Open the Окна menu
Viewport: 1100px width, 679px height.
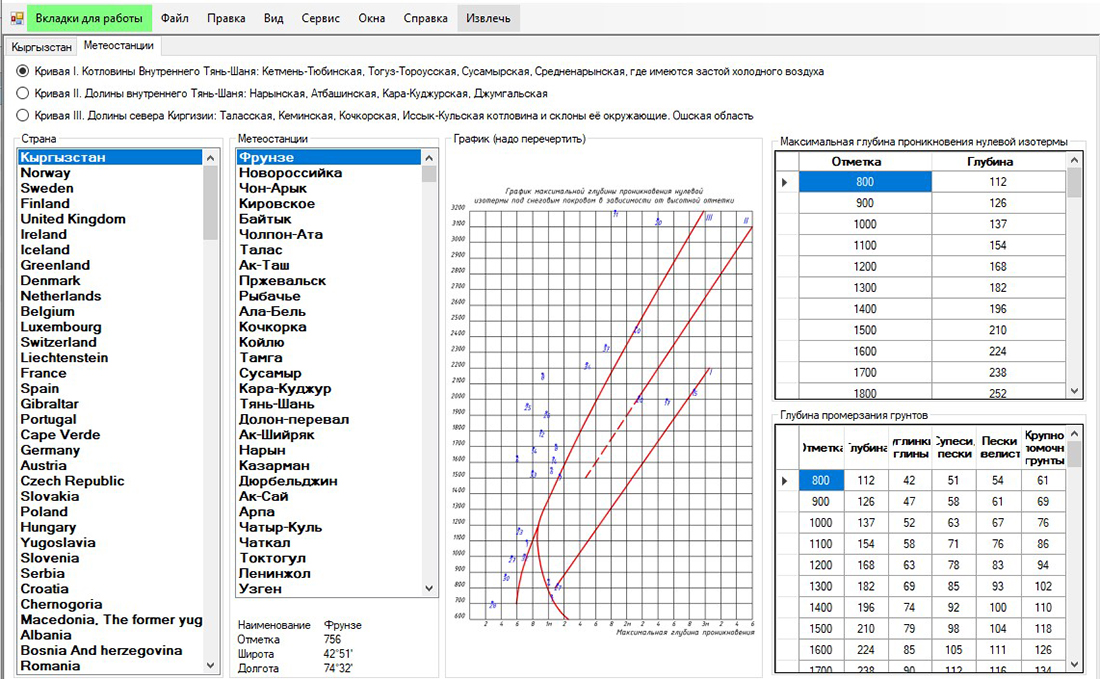(x=372, y=18)
